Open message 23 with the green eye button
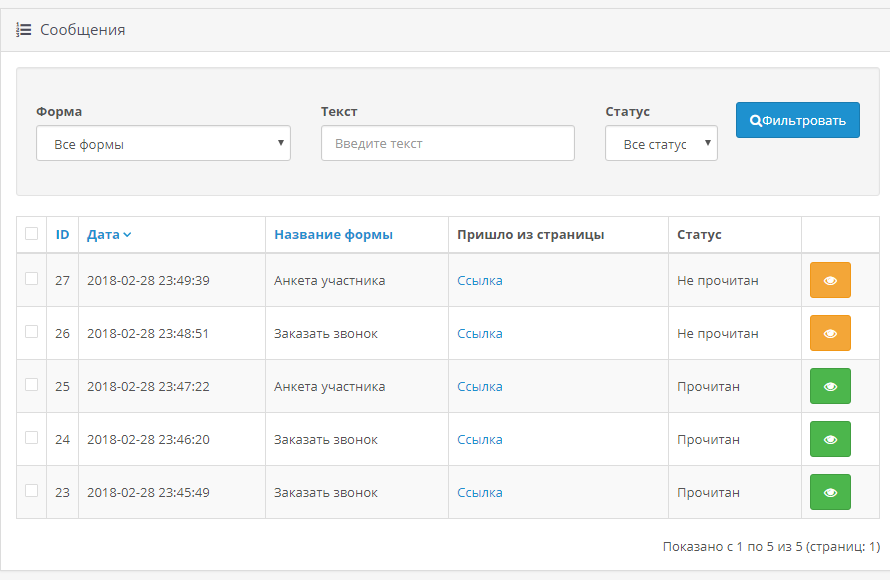 829,493
